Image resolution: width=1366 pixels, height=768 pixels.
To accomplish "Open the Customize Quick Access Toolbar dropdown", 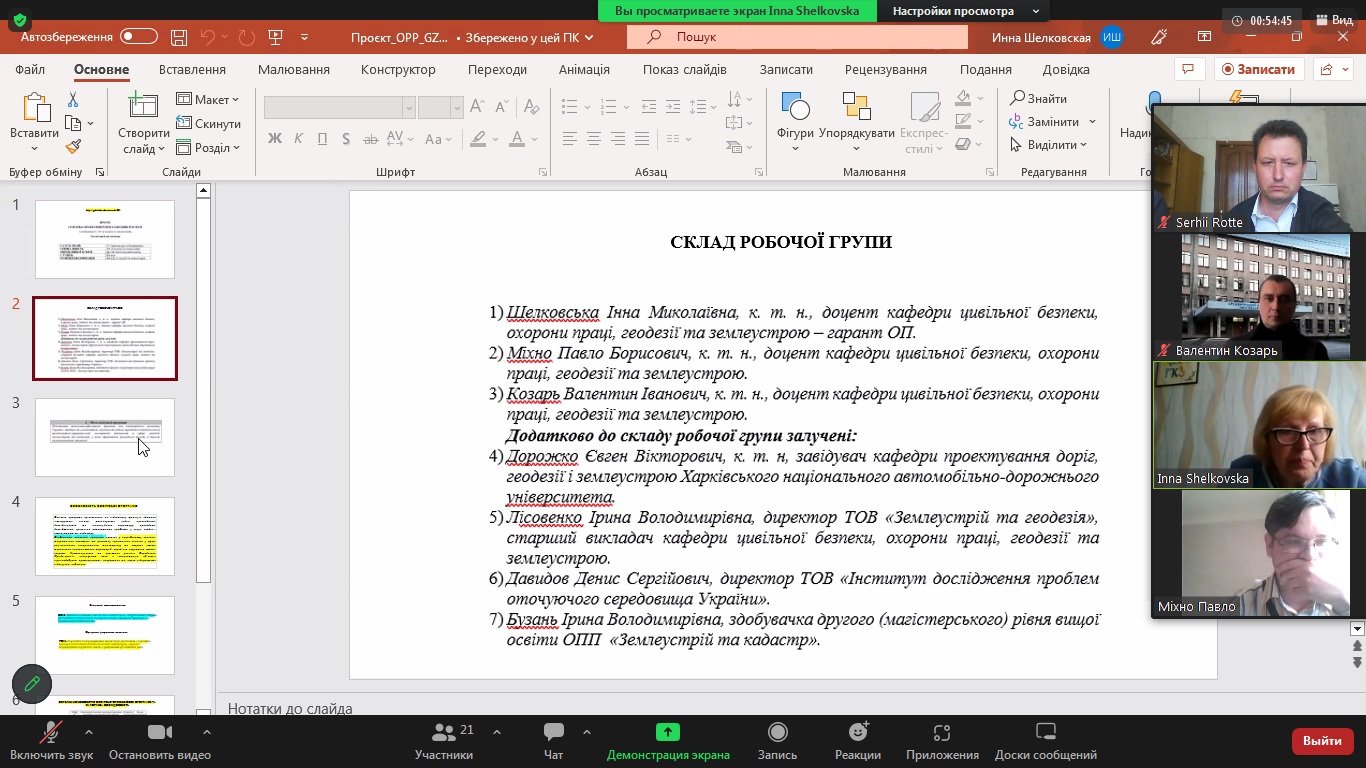I will coord(305,37).
